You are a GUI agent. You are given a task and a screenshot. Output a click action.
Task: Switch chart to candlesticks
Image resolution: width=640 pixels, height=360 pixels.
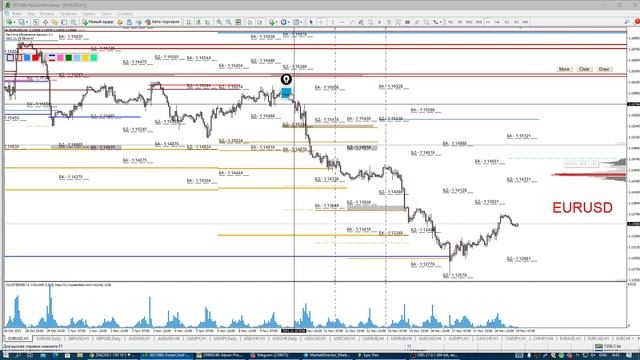pos(198,22)
